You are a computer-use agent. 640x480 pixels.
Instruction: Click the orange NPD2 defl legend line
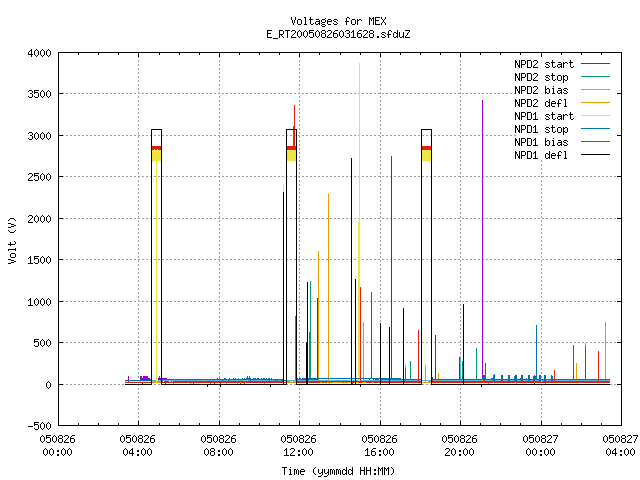[x=595, y=103]
